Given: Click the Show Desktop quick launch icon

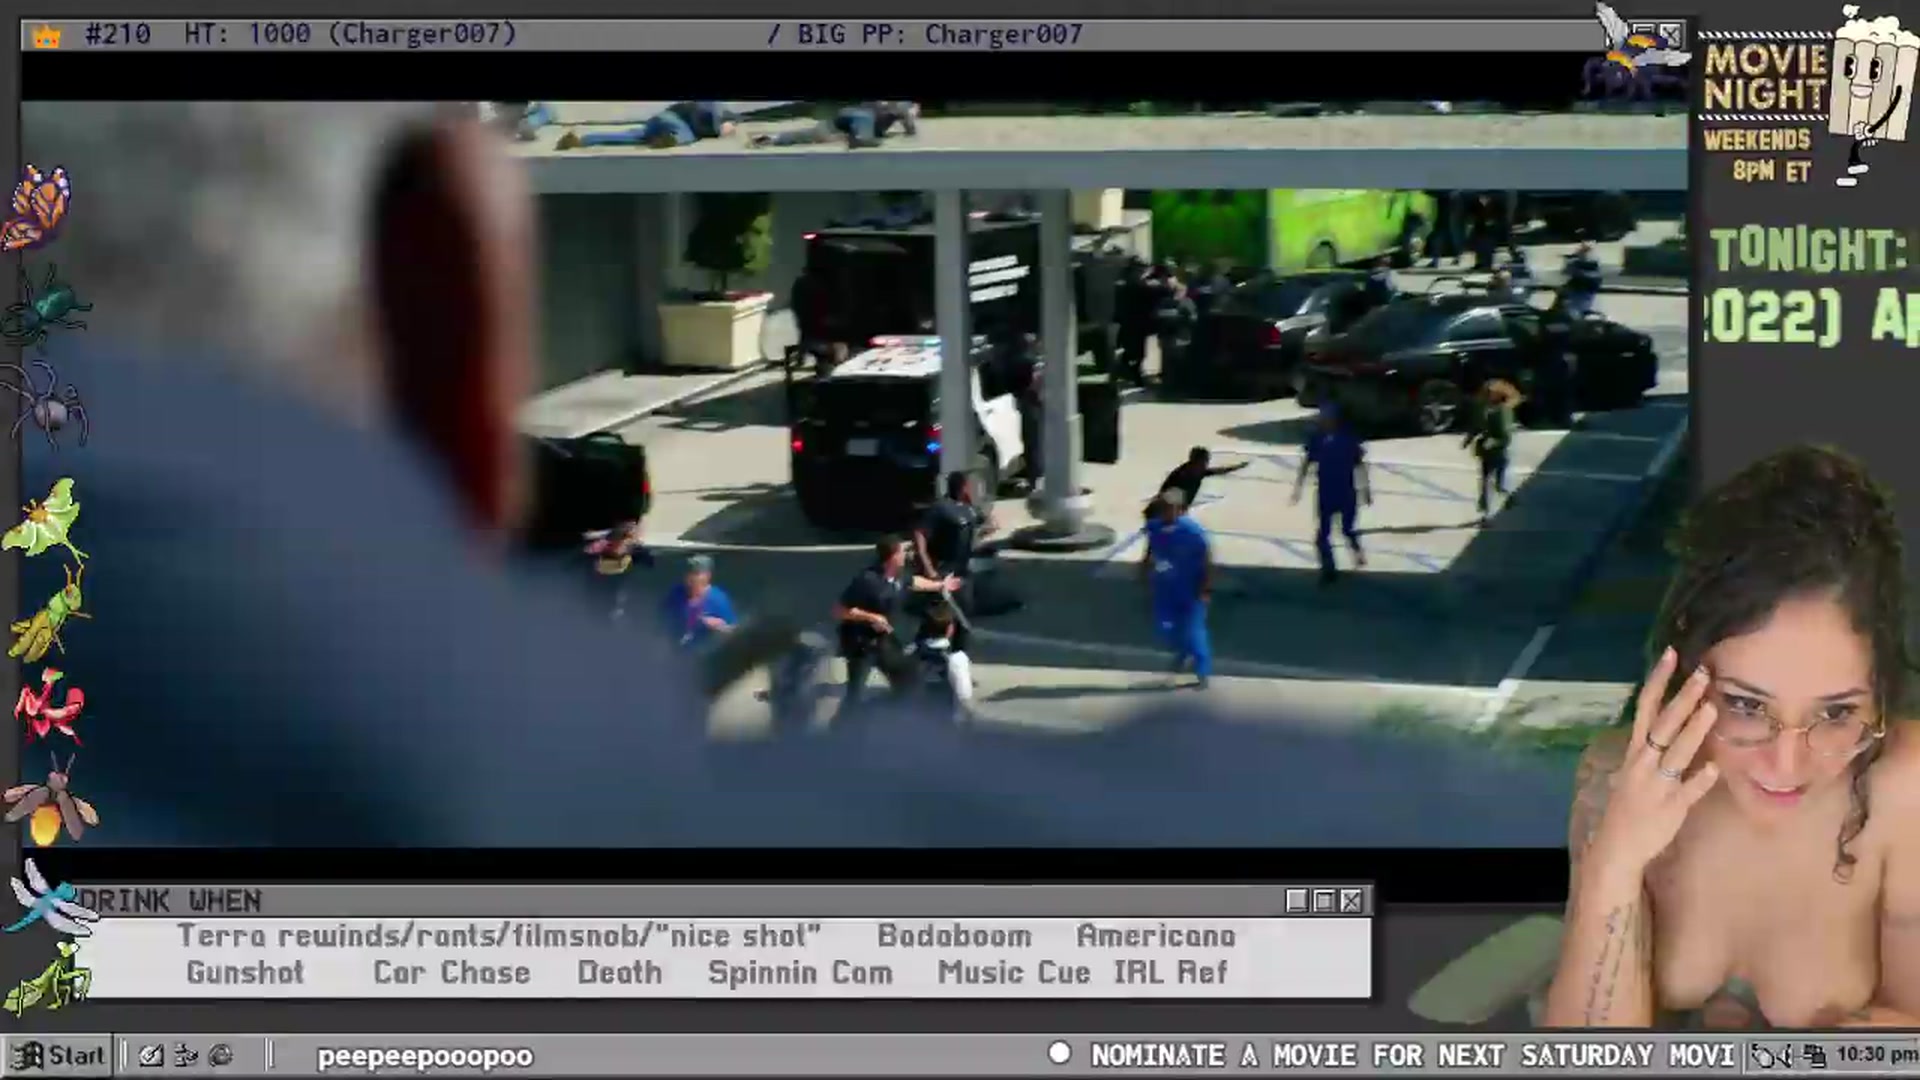Looking at the screenshot, I should tap(151, 1056).
